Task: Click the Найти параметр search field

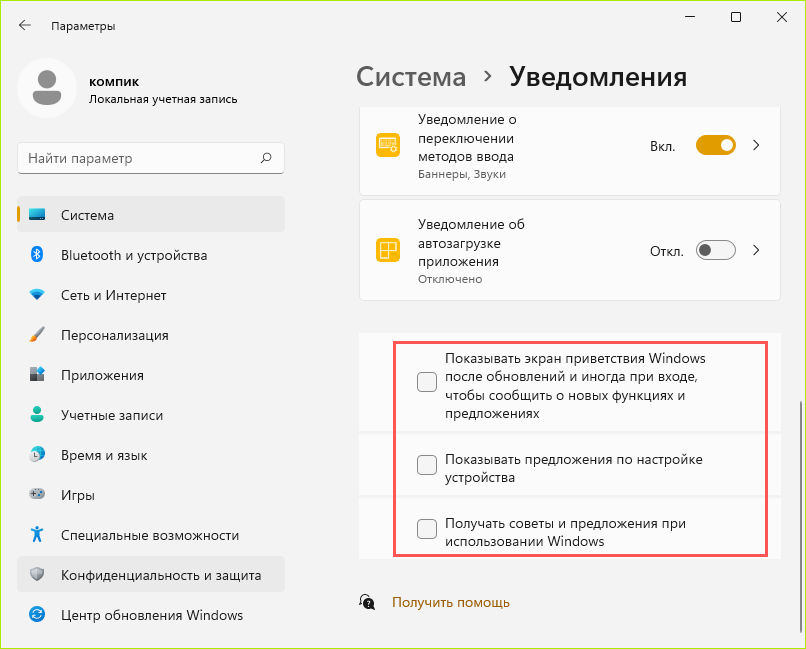Action: [151, 158]
